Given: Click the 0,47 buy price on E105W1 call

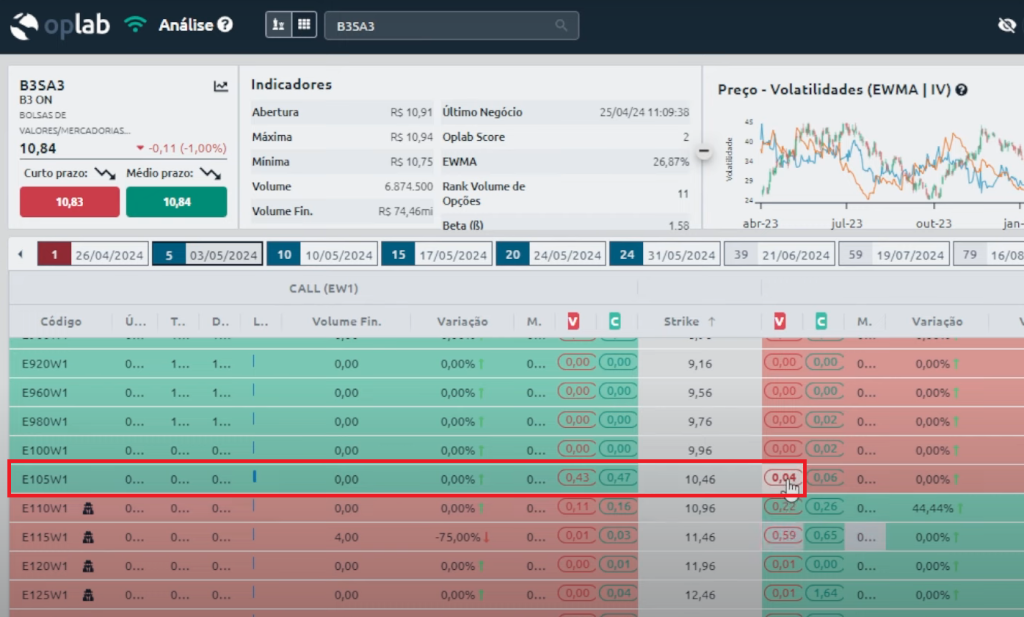Looking at the screenshot, I should (616, 478).
